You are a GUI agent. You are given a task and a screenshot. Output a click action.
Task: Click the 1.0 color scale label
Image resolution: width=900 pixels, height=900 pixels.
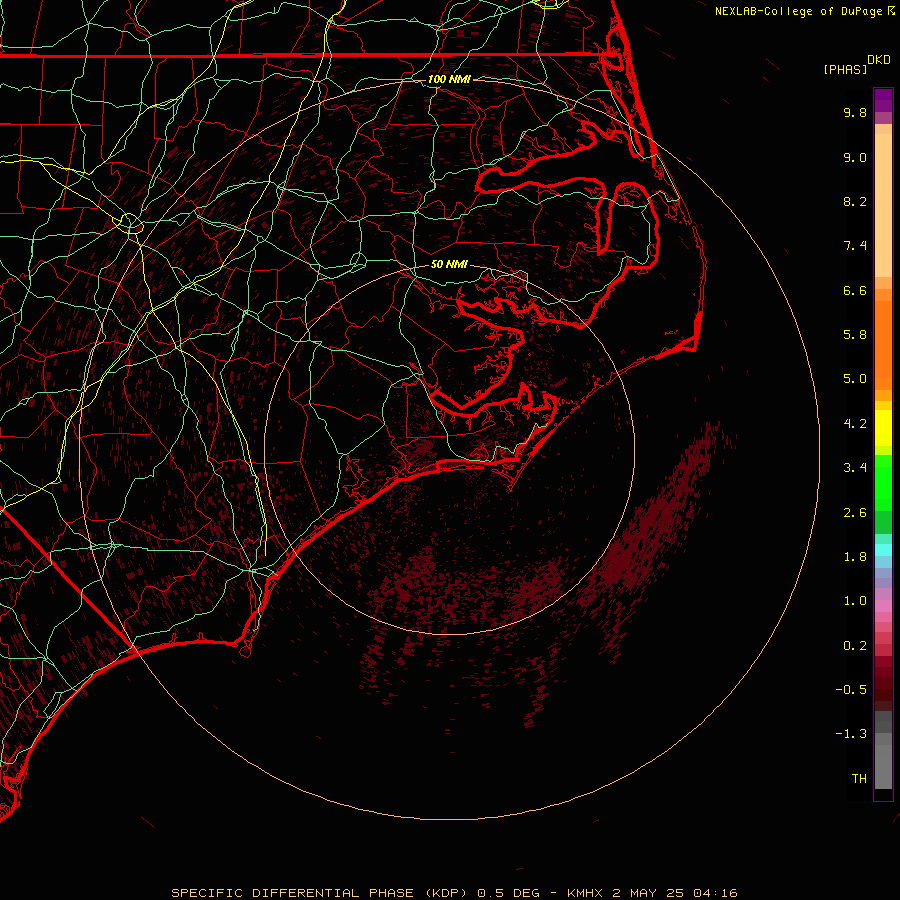pos(855,601)
